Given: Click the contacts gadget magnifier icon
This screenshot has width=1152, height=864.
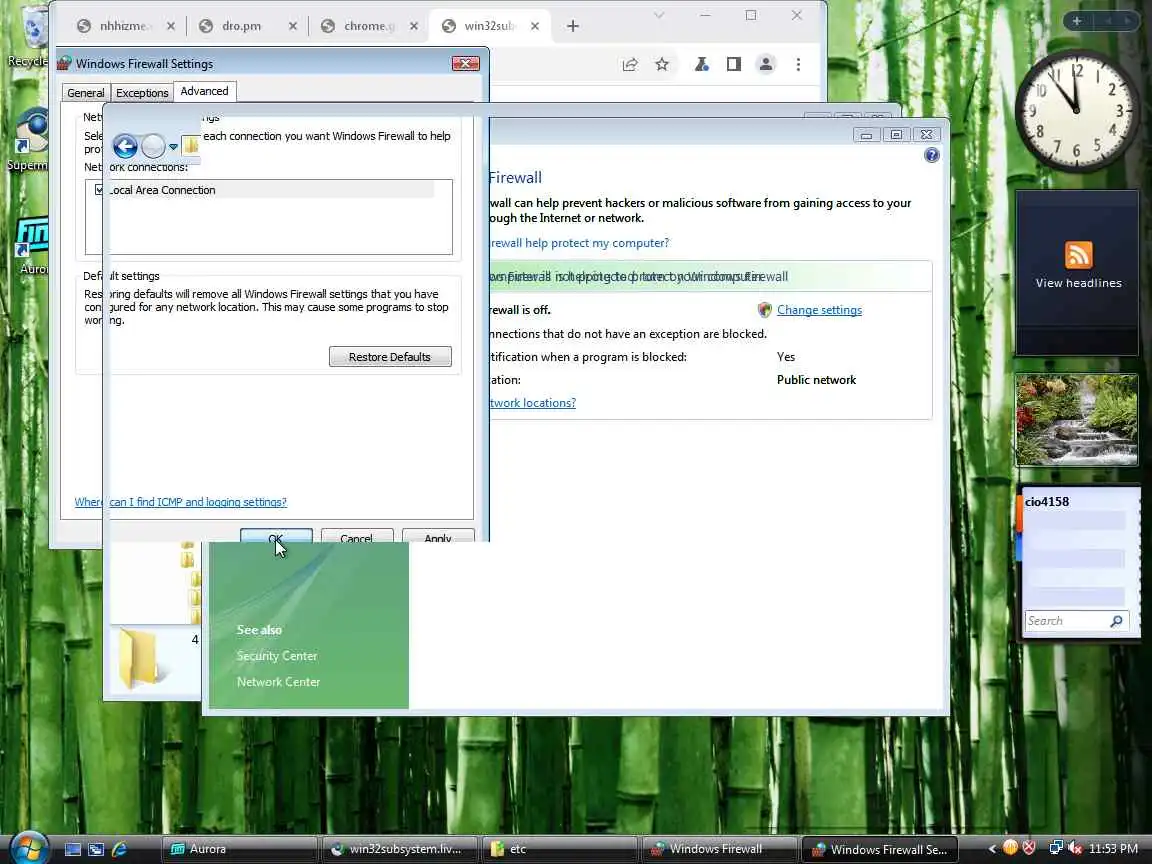Looking at the screenshot, I should click(1117, 621).
